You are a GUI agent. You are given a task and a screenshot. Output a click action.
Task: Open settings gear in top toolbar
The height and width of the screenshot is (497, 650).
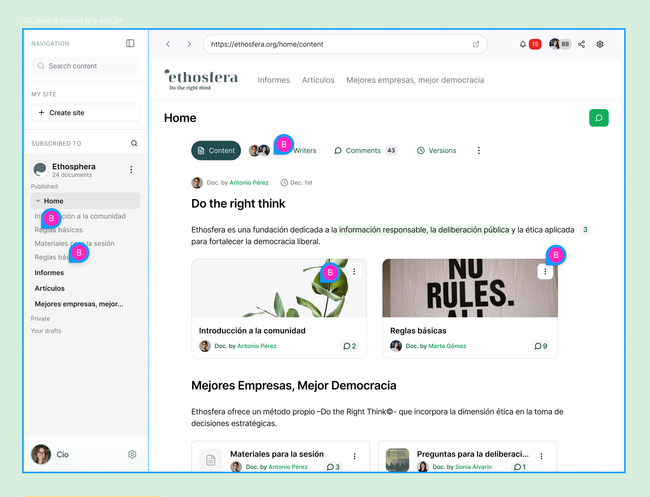point(600,44)
